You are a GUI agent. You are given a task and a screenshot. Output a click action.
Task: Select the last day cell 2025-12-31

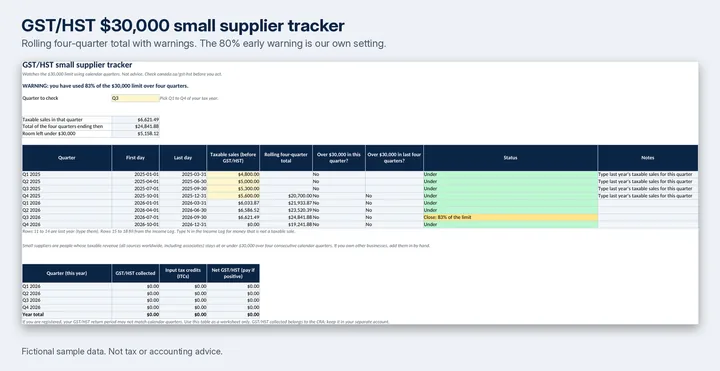183,196
